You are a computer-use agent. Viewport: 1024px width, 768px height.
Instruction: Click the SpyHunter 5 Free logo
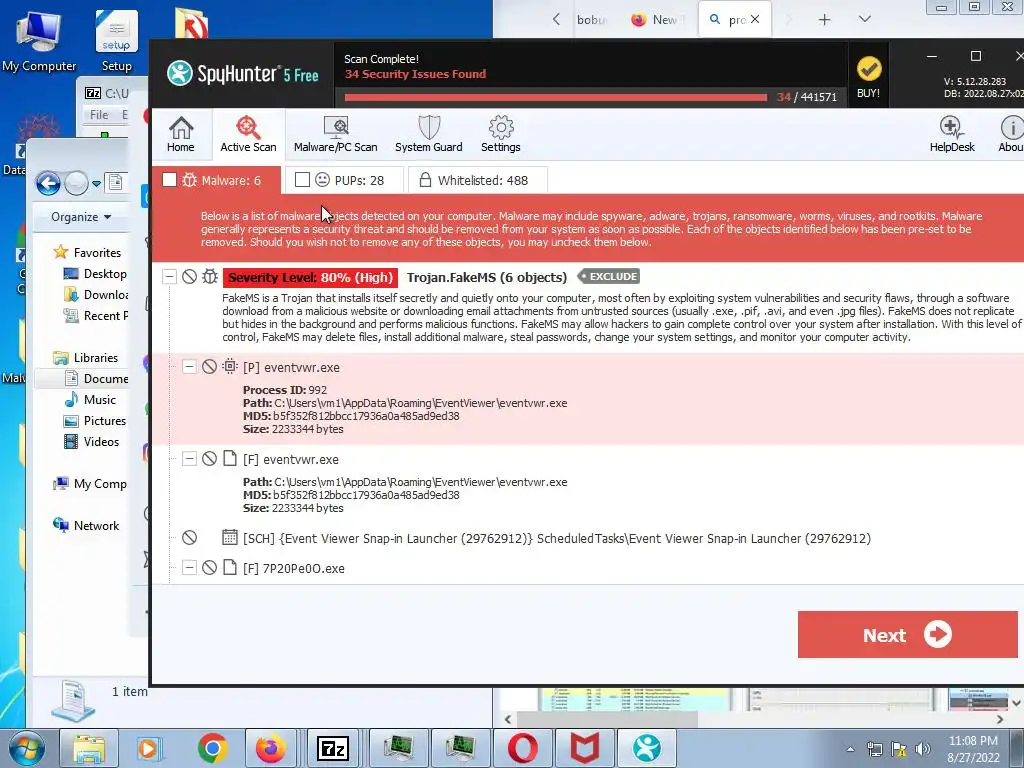pyautogui.click(x=243, y=73)
